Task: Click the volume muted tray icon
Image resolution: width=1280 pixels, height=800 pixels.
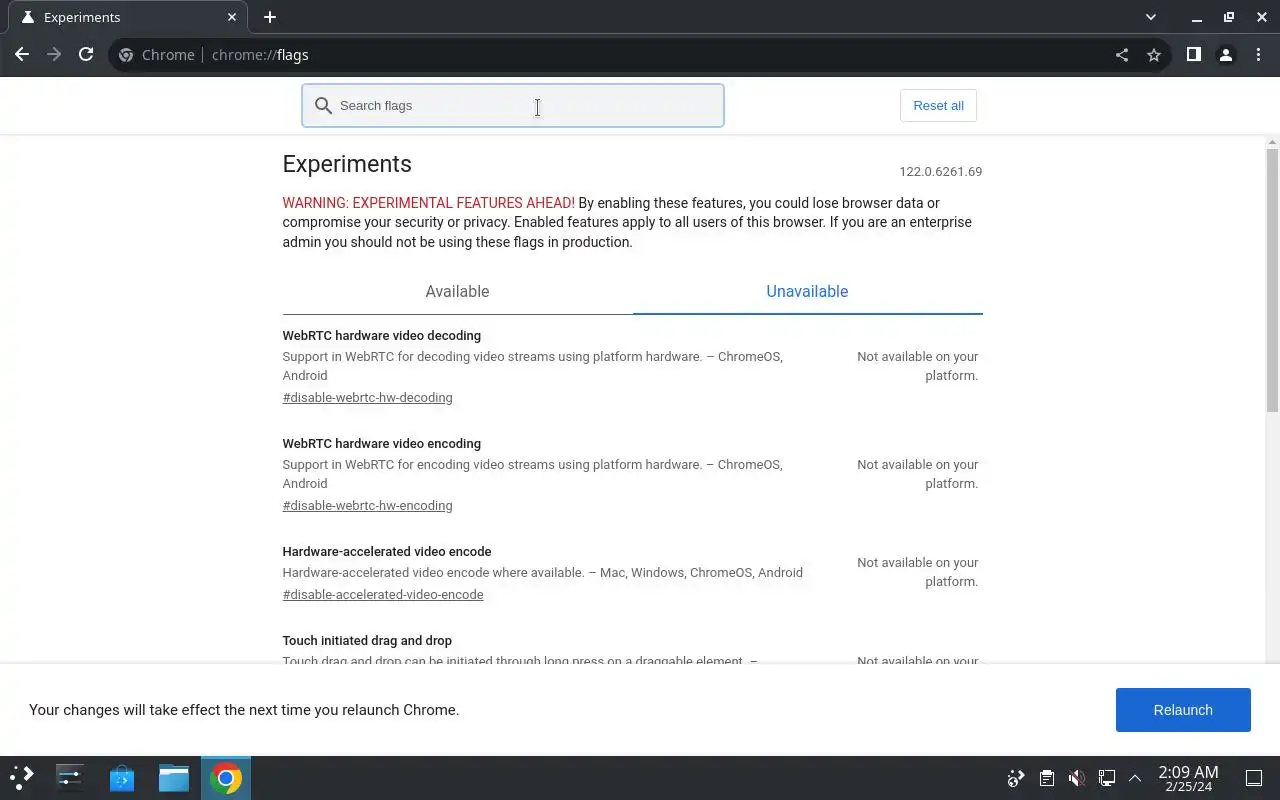Action: pyautogui.click(x=1076, y=778)
